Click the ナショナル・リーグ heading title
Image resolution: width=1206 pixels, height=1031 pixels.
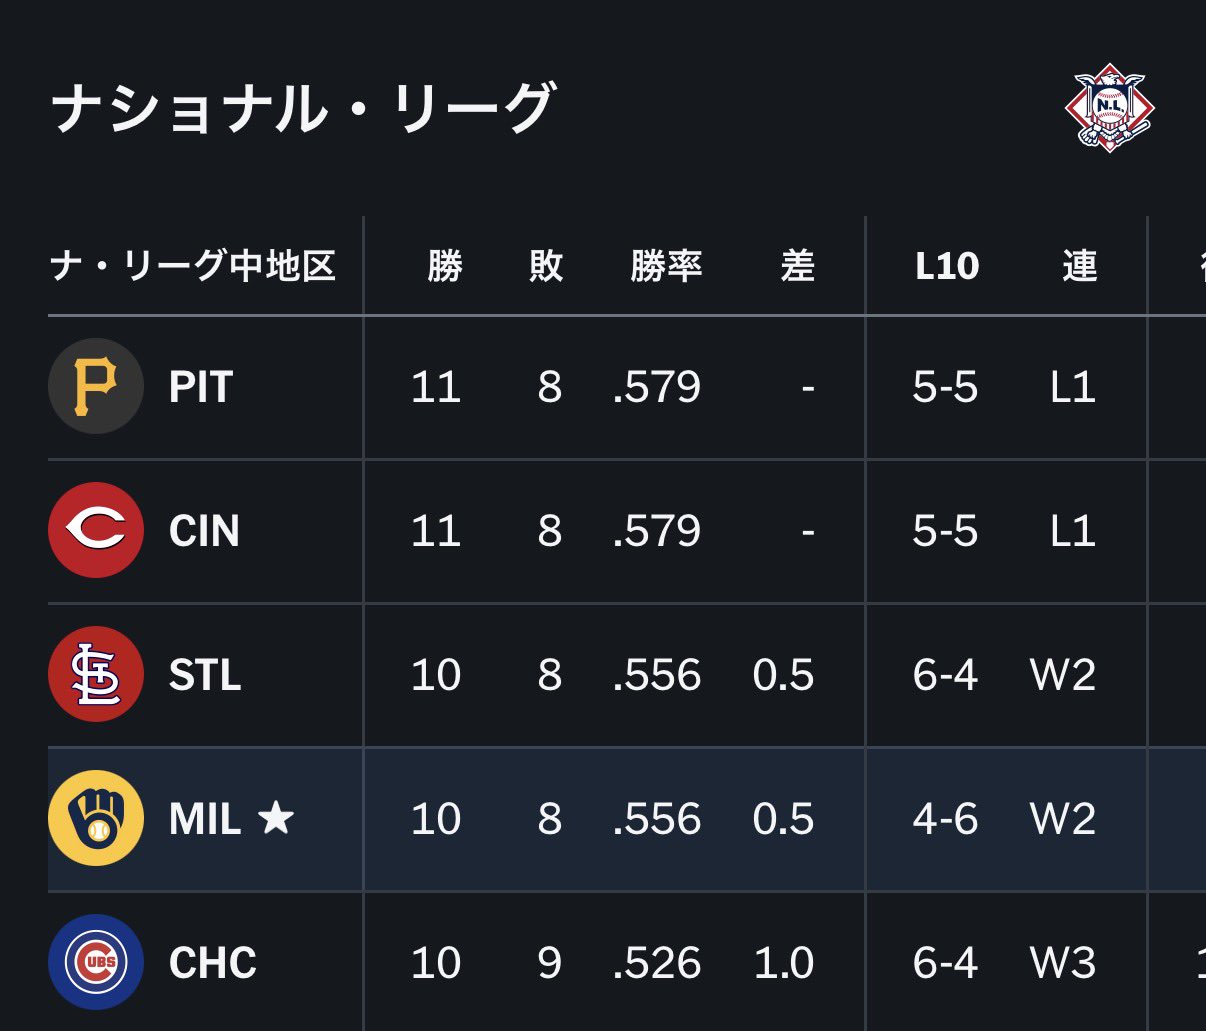pos(302,108)
